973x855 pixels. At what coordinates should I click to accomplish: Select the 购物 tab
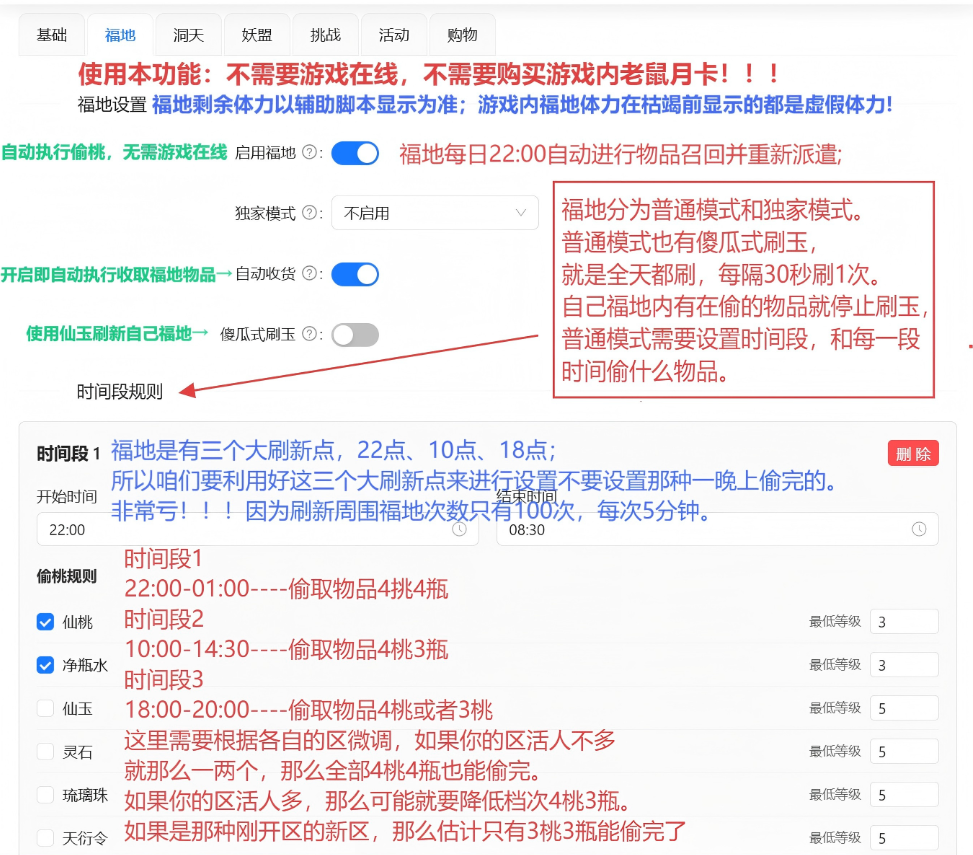tap(462, 35)
